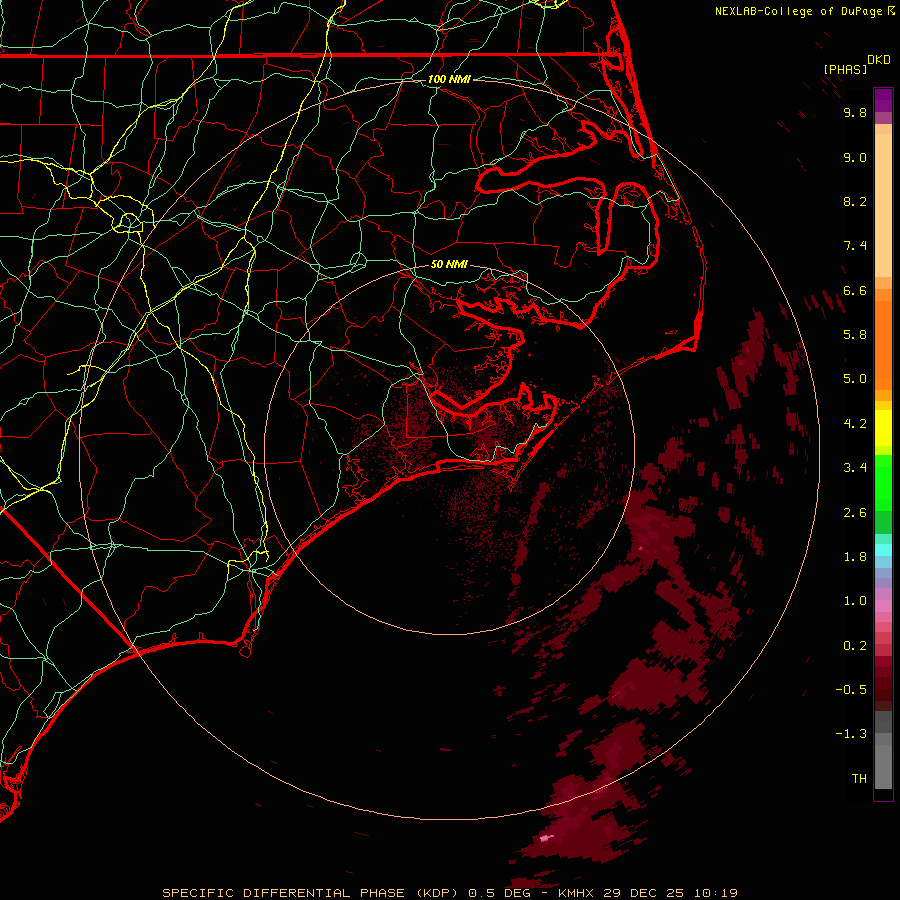
Task: Click the 4.2 scale value
Action: pyautogui.click(x=855, y=424)
